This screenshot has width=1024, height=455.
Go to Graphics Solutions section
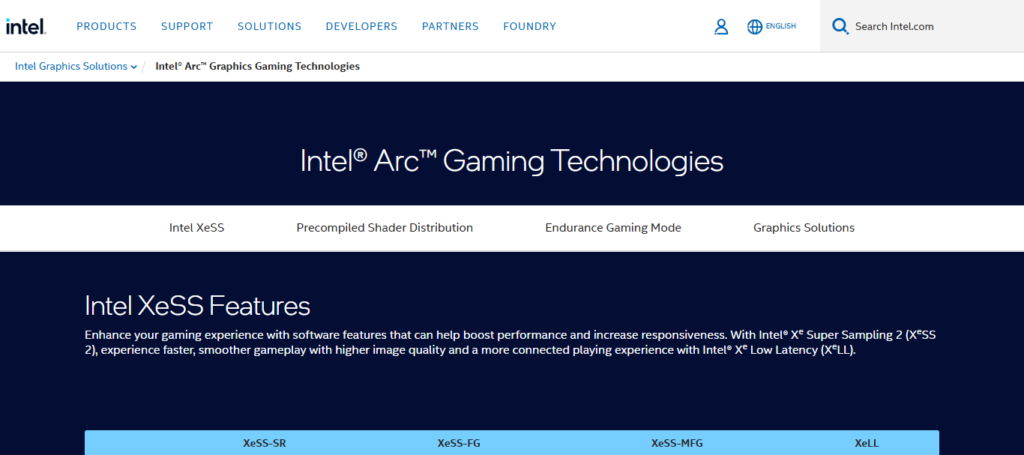pyautogui.click(x=804, y=228)
